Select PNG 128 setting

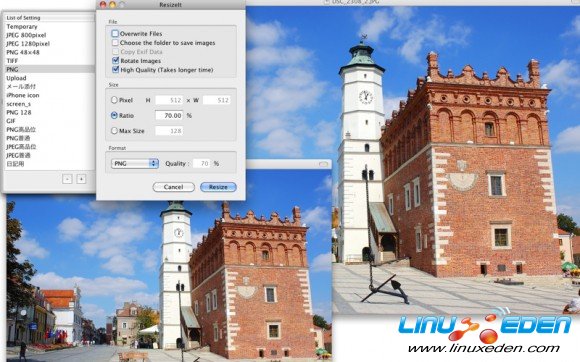(50, 112)
